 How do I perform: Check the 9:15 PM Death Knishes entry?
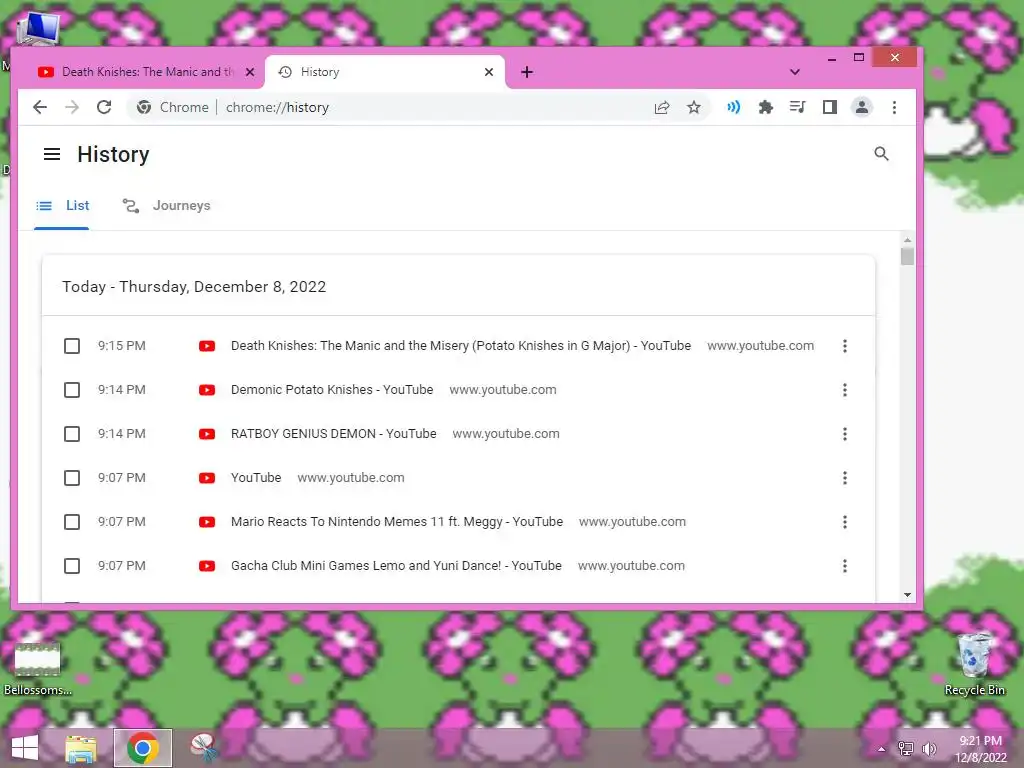click(x=72, y=345)
